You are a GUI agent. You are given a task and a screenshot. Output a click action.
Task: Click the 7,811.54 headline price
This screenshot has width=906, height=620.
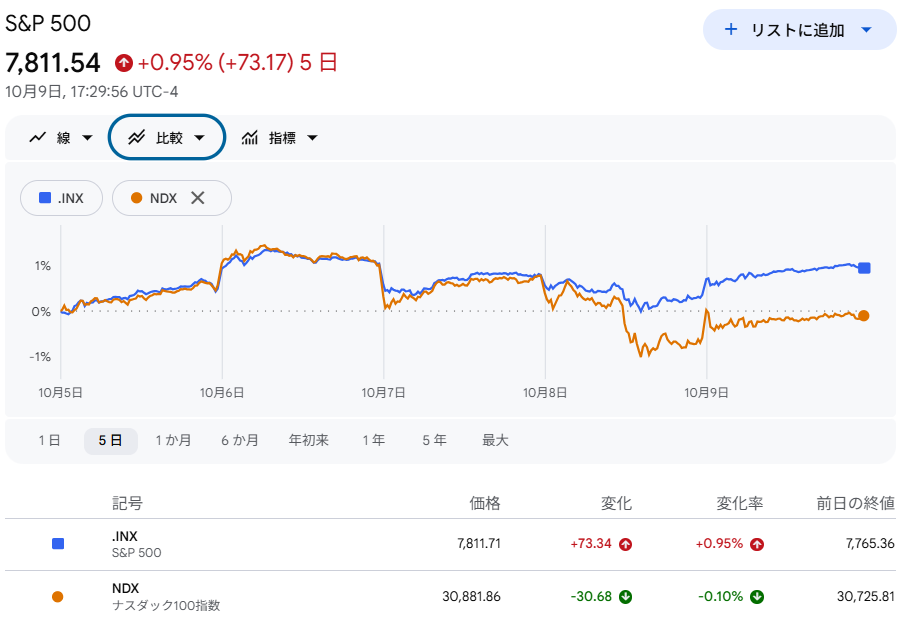[x=53, y=63]
